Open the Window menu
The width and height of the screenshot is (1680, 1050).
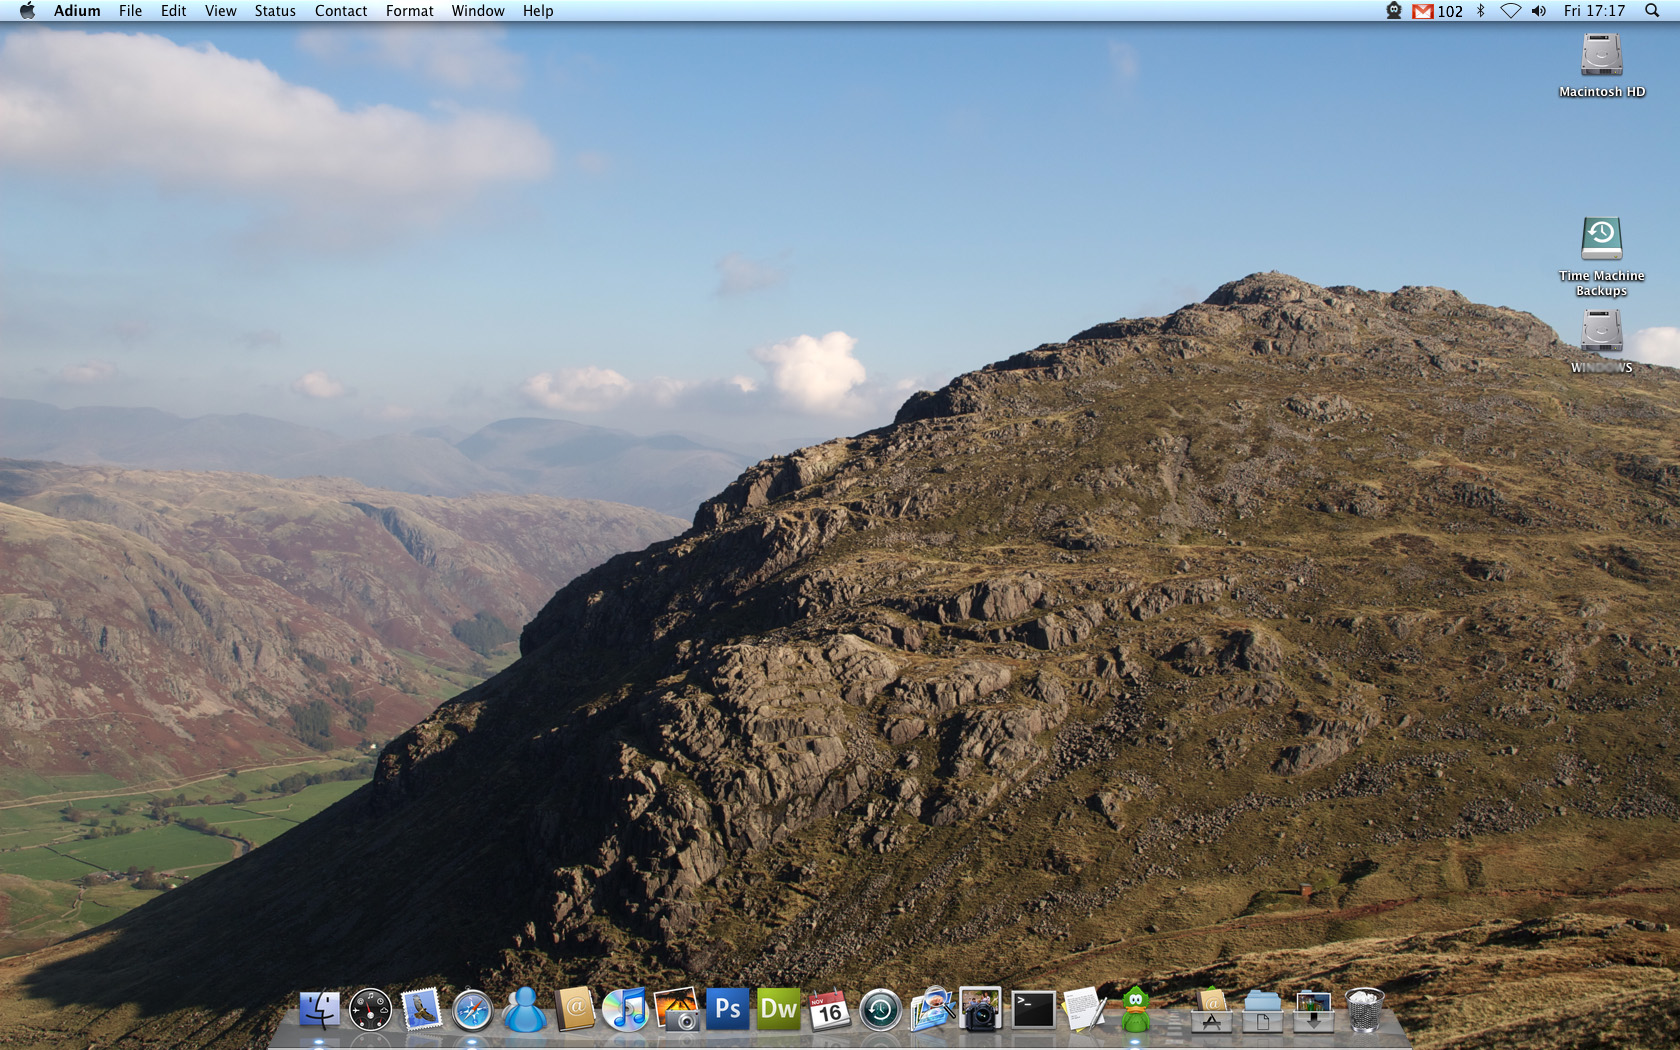tap(478, 11)
